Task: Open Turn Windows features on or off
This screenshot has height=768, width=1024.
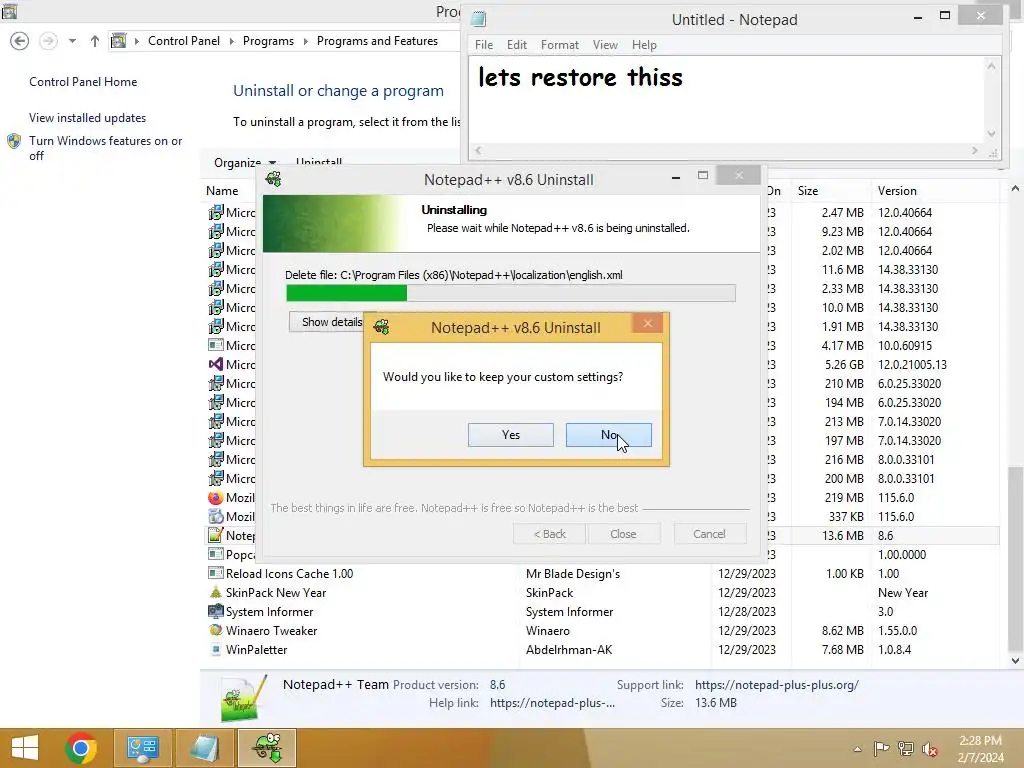Action: click(105, 148)
